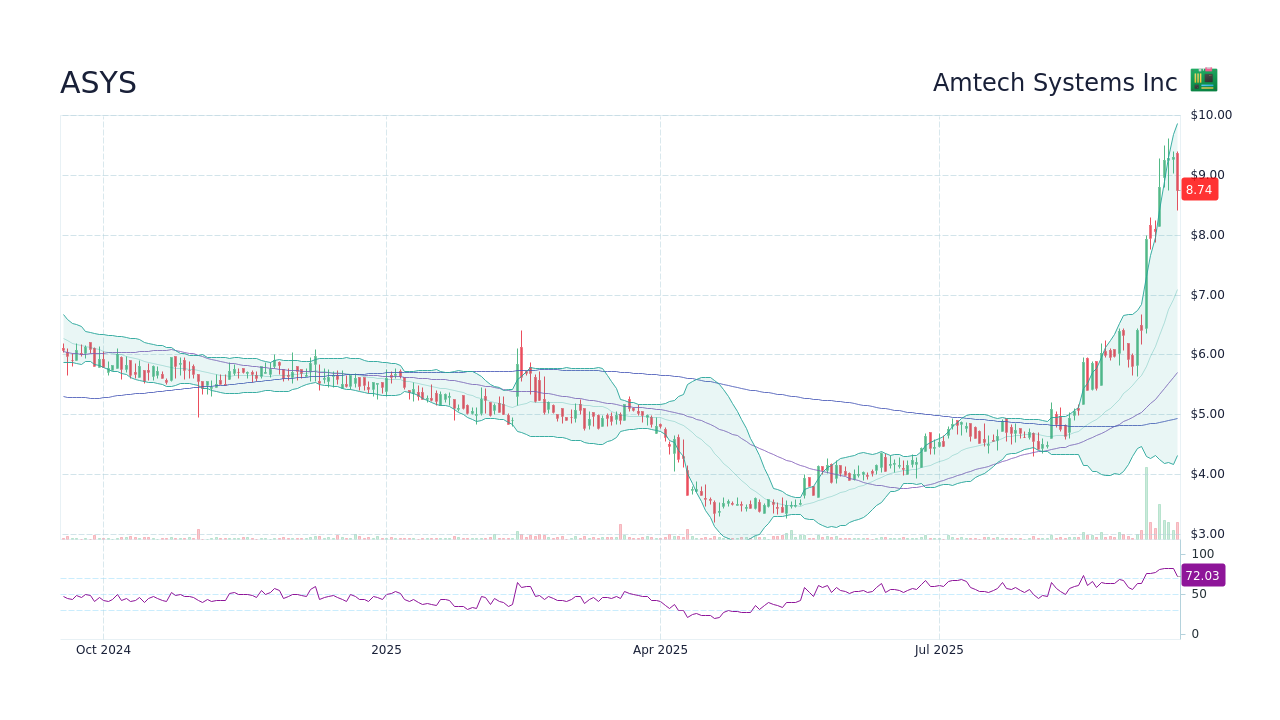
Task: Select the ASYS ticker heading
Action: (x=99, y=82)
